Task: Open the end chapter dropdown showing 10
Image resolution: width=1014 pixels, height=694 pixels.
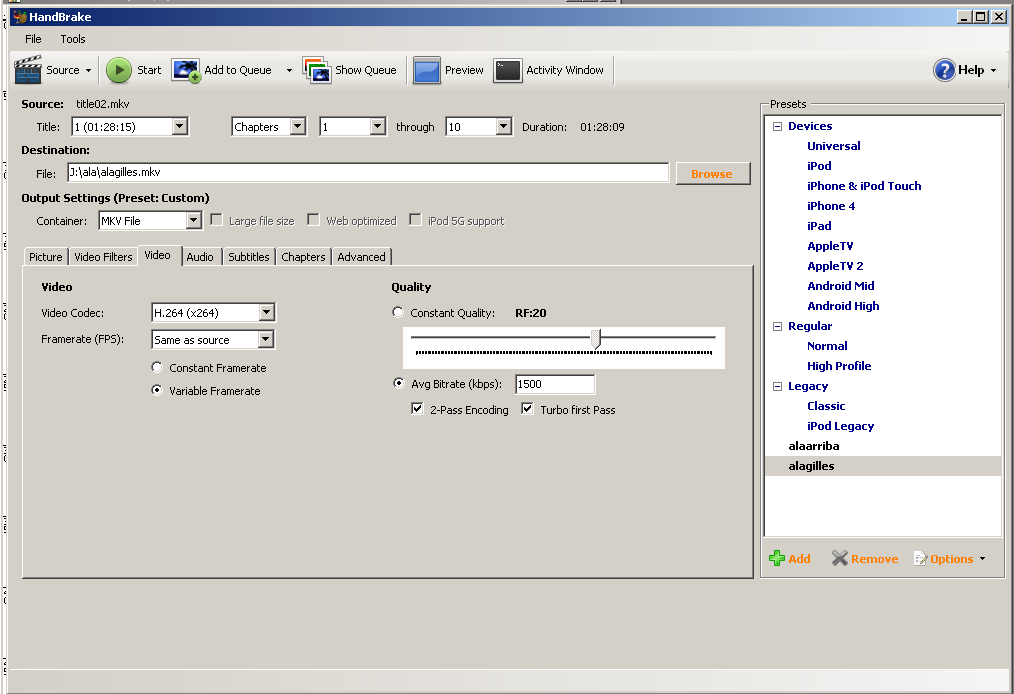Action: (x=504, y=127)
